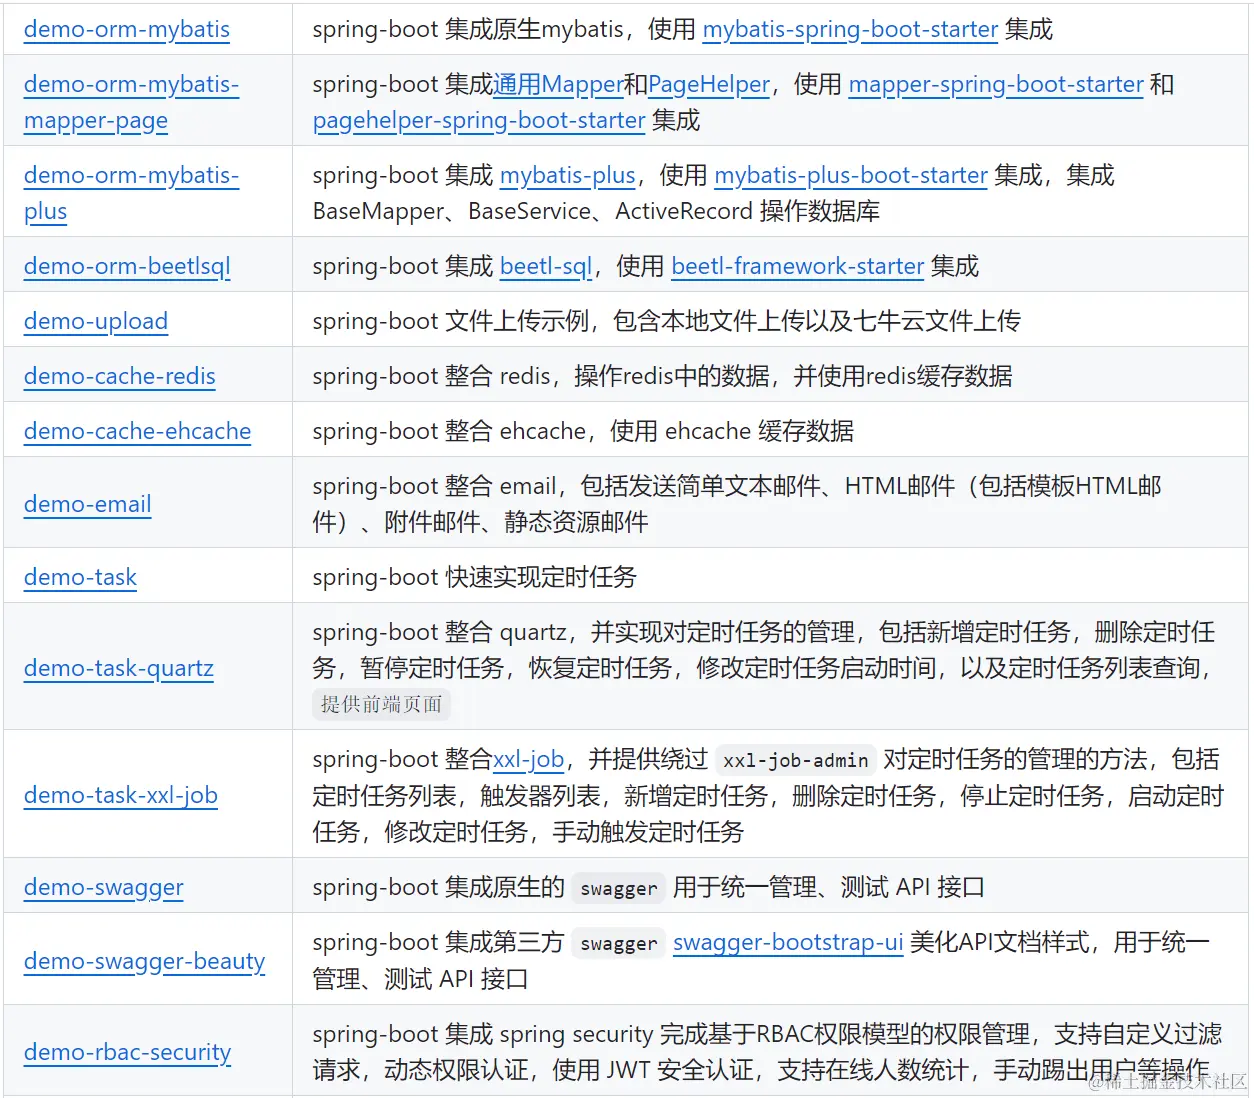Click the demo-orm-beetlsql project link
The image size is (1254, 1098).
click(x=126, y=266)
